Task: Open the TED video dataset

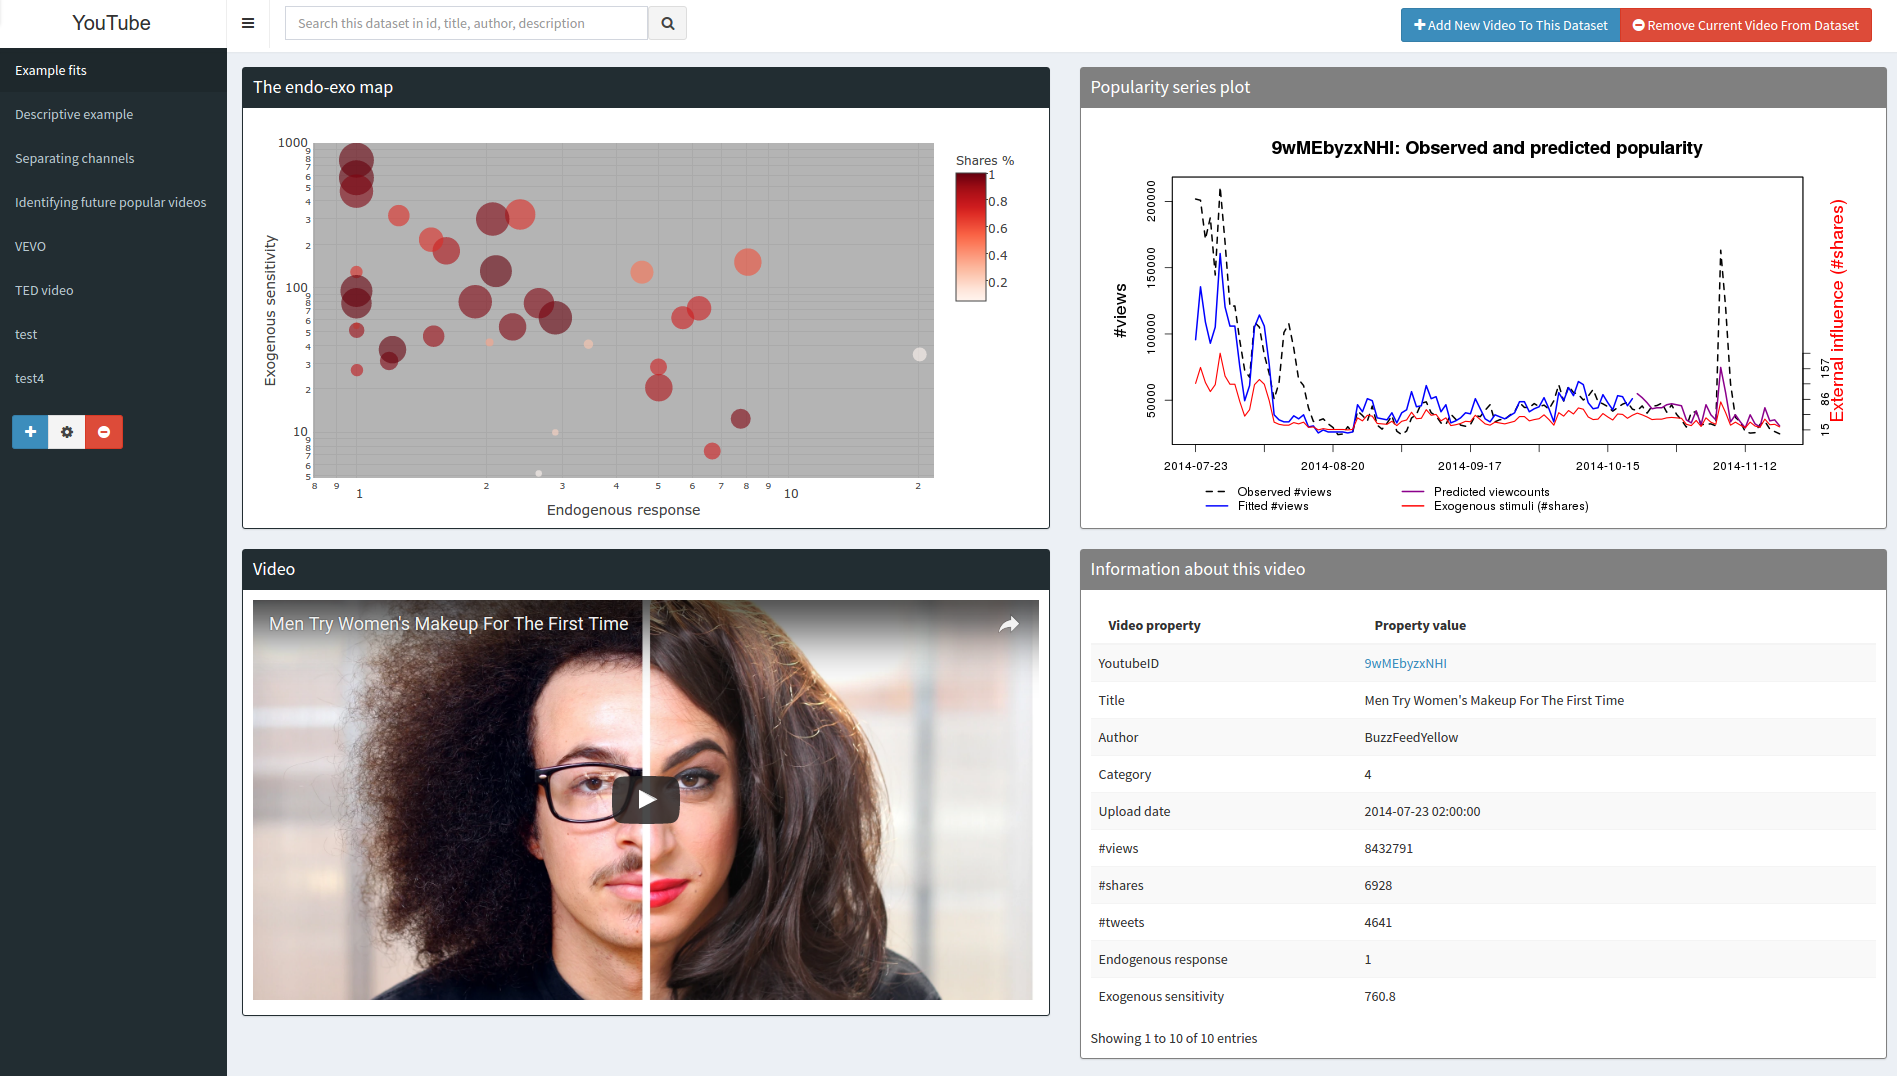Action: [x=44, y=290]
